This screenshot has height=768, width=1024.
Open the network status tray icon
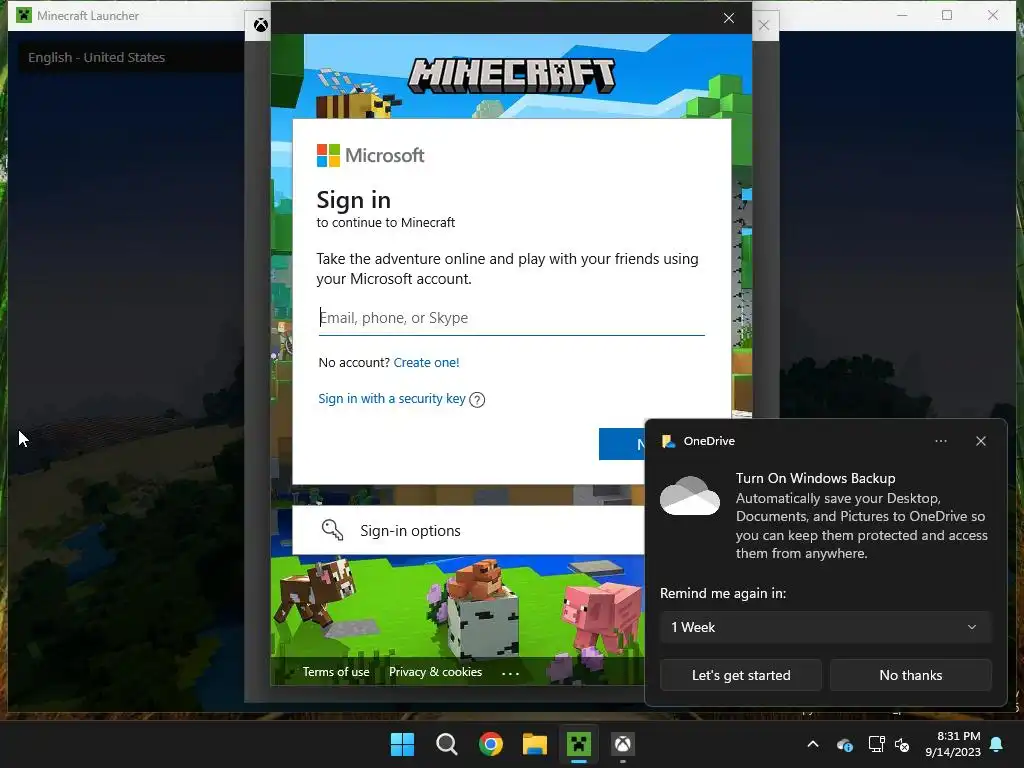click(876, 744)
